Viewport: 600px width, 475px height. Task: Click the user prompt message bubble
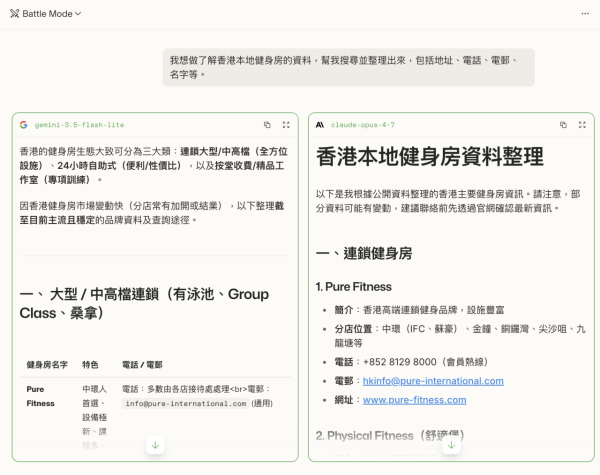coord(349,67)
